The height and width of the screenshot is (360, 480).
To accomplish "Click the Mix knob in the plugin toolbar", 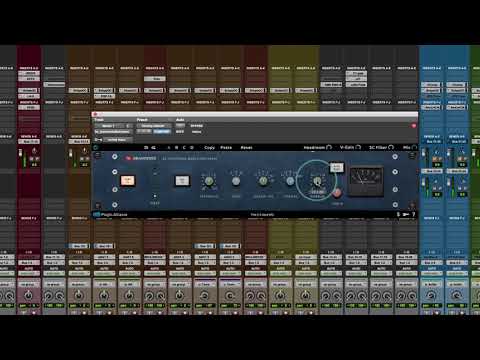I will [414, 147].
